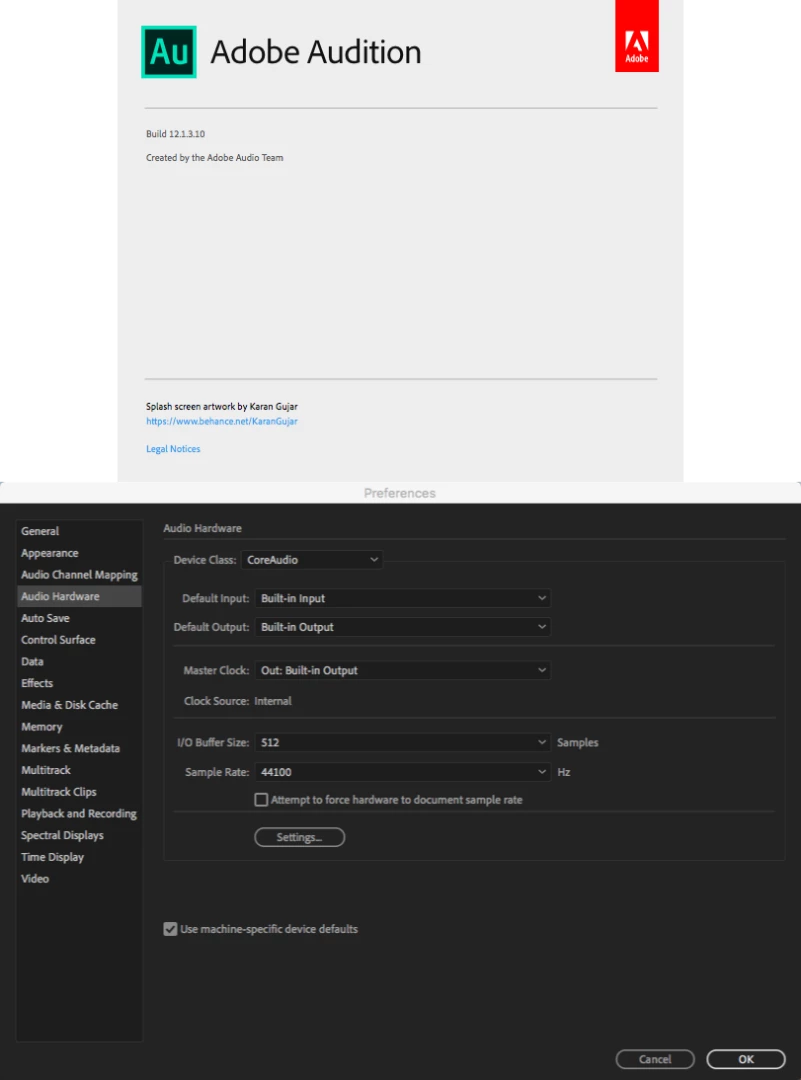Click 'Splash screen artwork by Karan Gujar' text
The width and height of the screenshot is (801, 1080).
tap(222, 406)
